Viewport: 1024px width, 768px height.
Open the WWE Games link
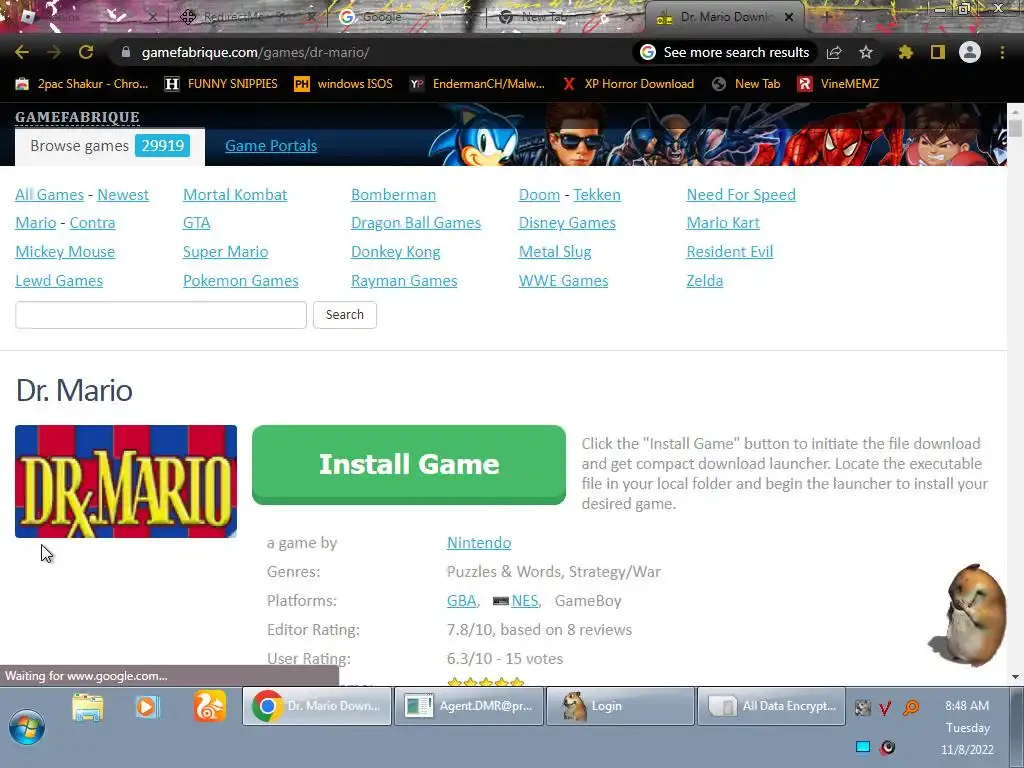(x=564, y=281)
